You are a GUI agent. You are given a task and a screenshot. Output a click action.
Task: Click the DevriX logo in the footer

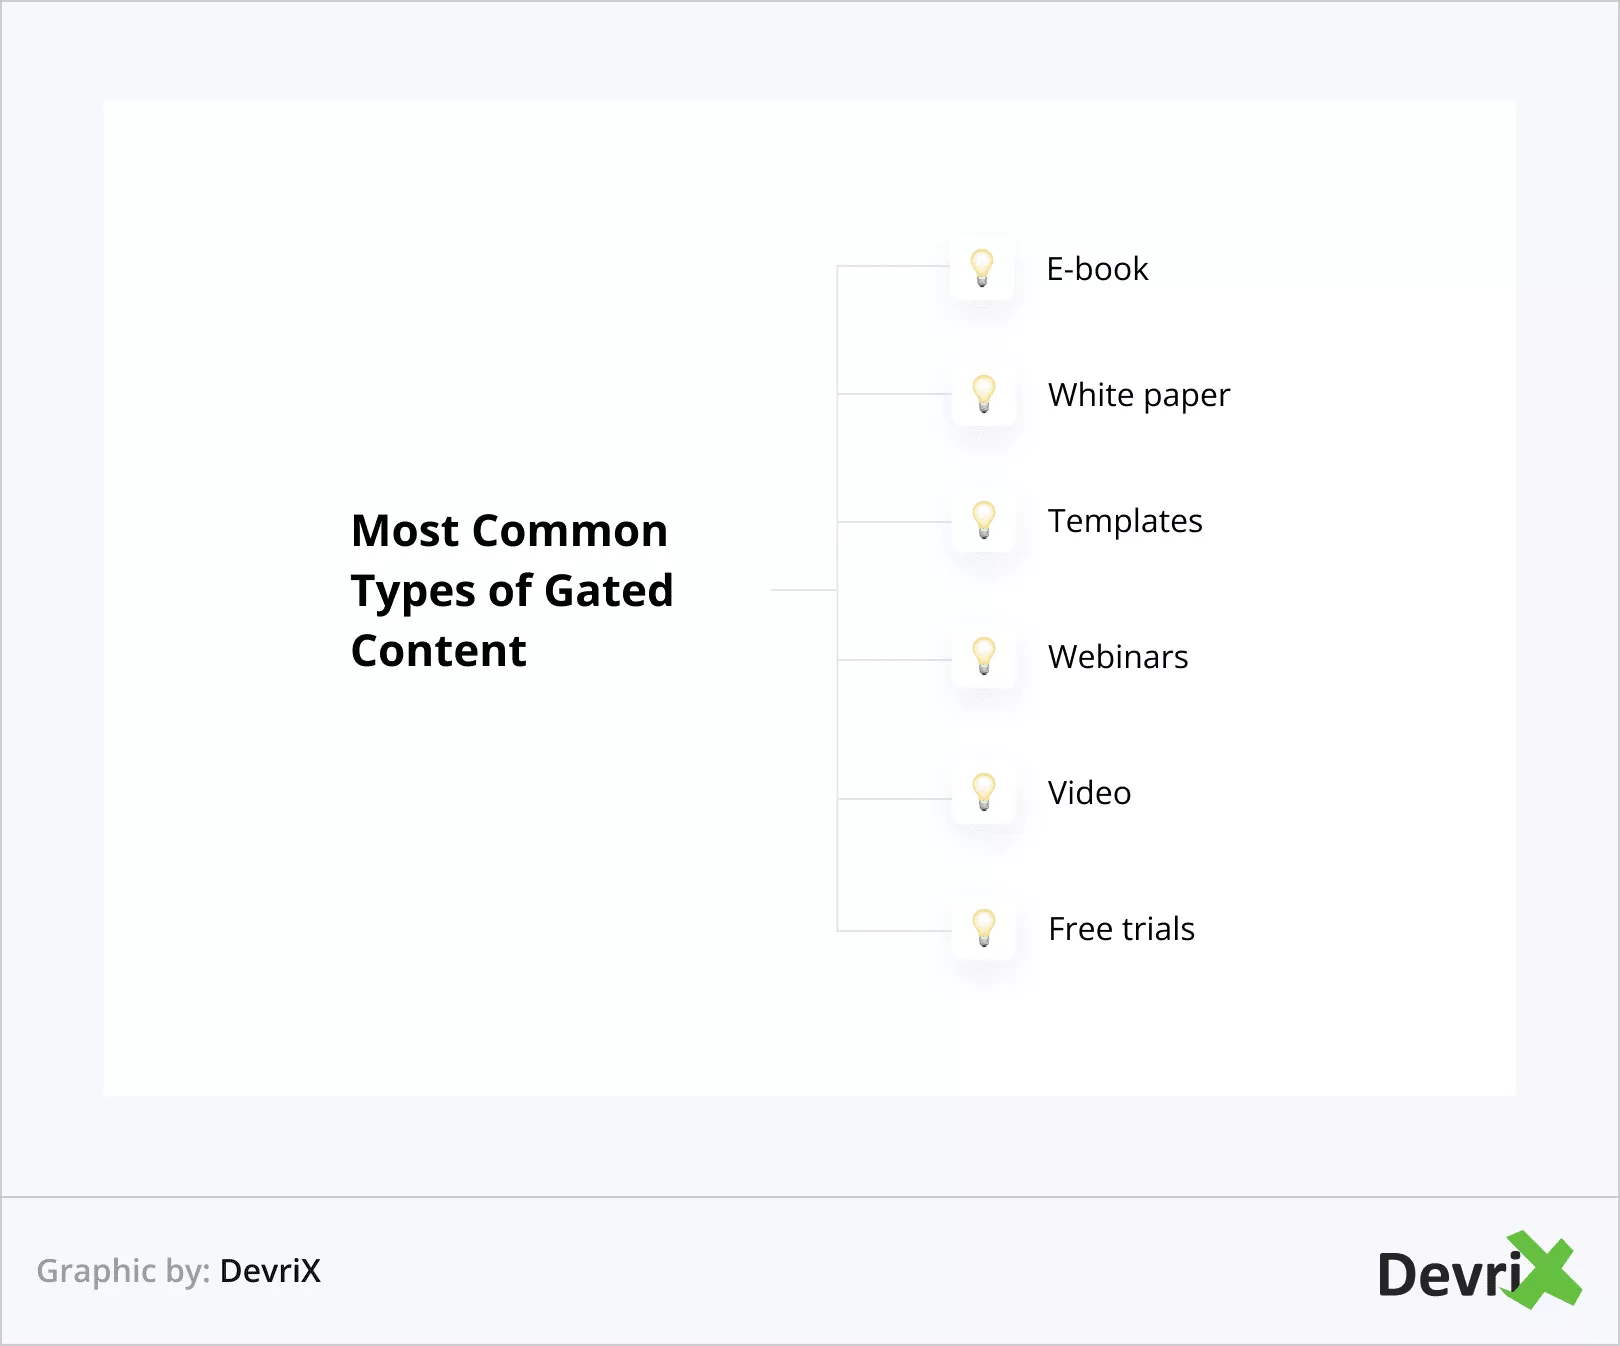(x=1478, y=1272)
